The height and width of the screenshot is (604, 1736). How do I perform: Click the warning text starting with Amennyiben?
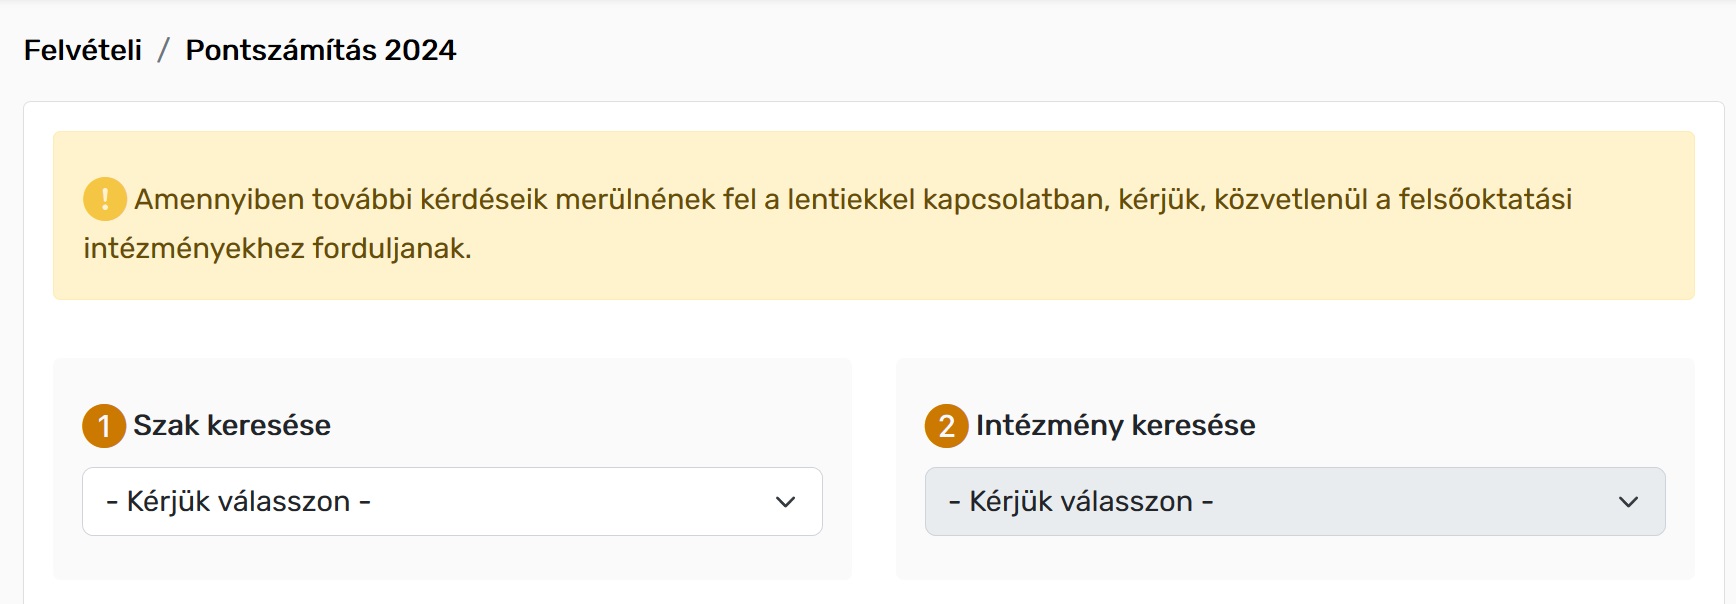click(x=853, y=199)
